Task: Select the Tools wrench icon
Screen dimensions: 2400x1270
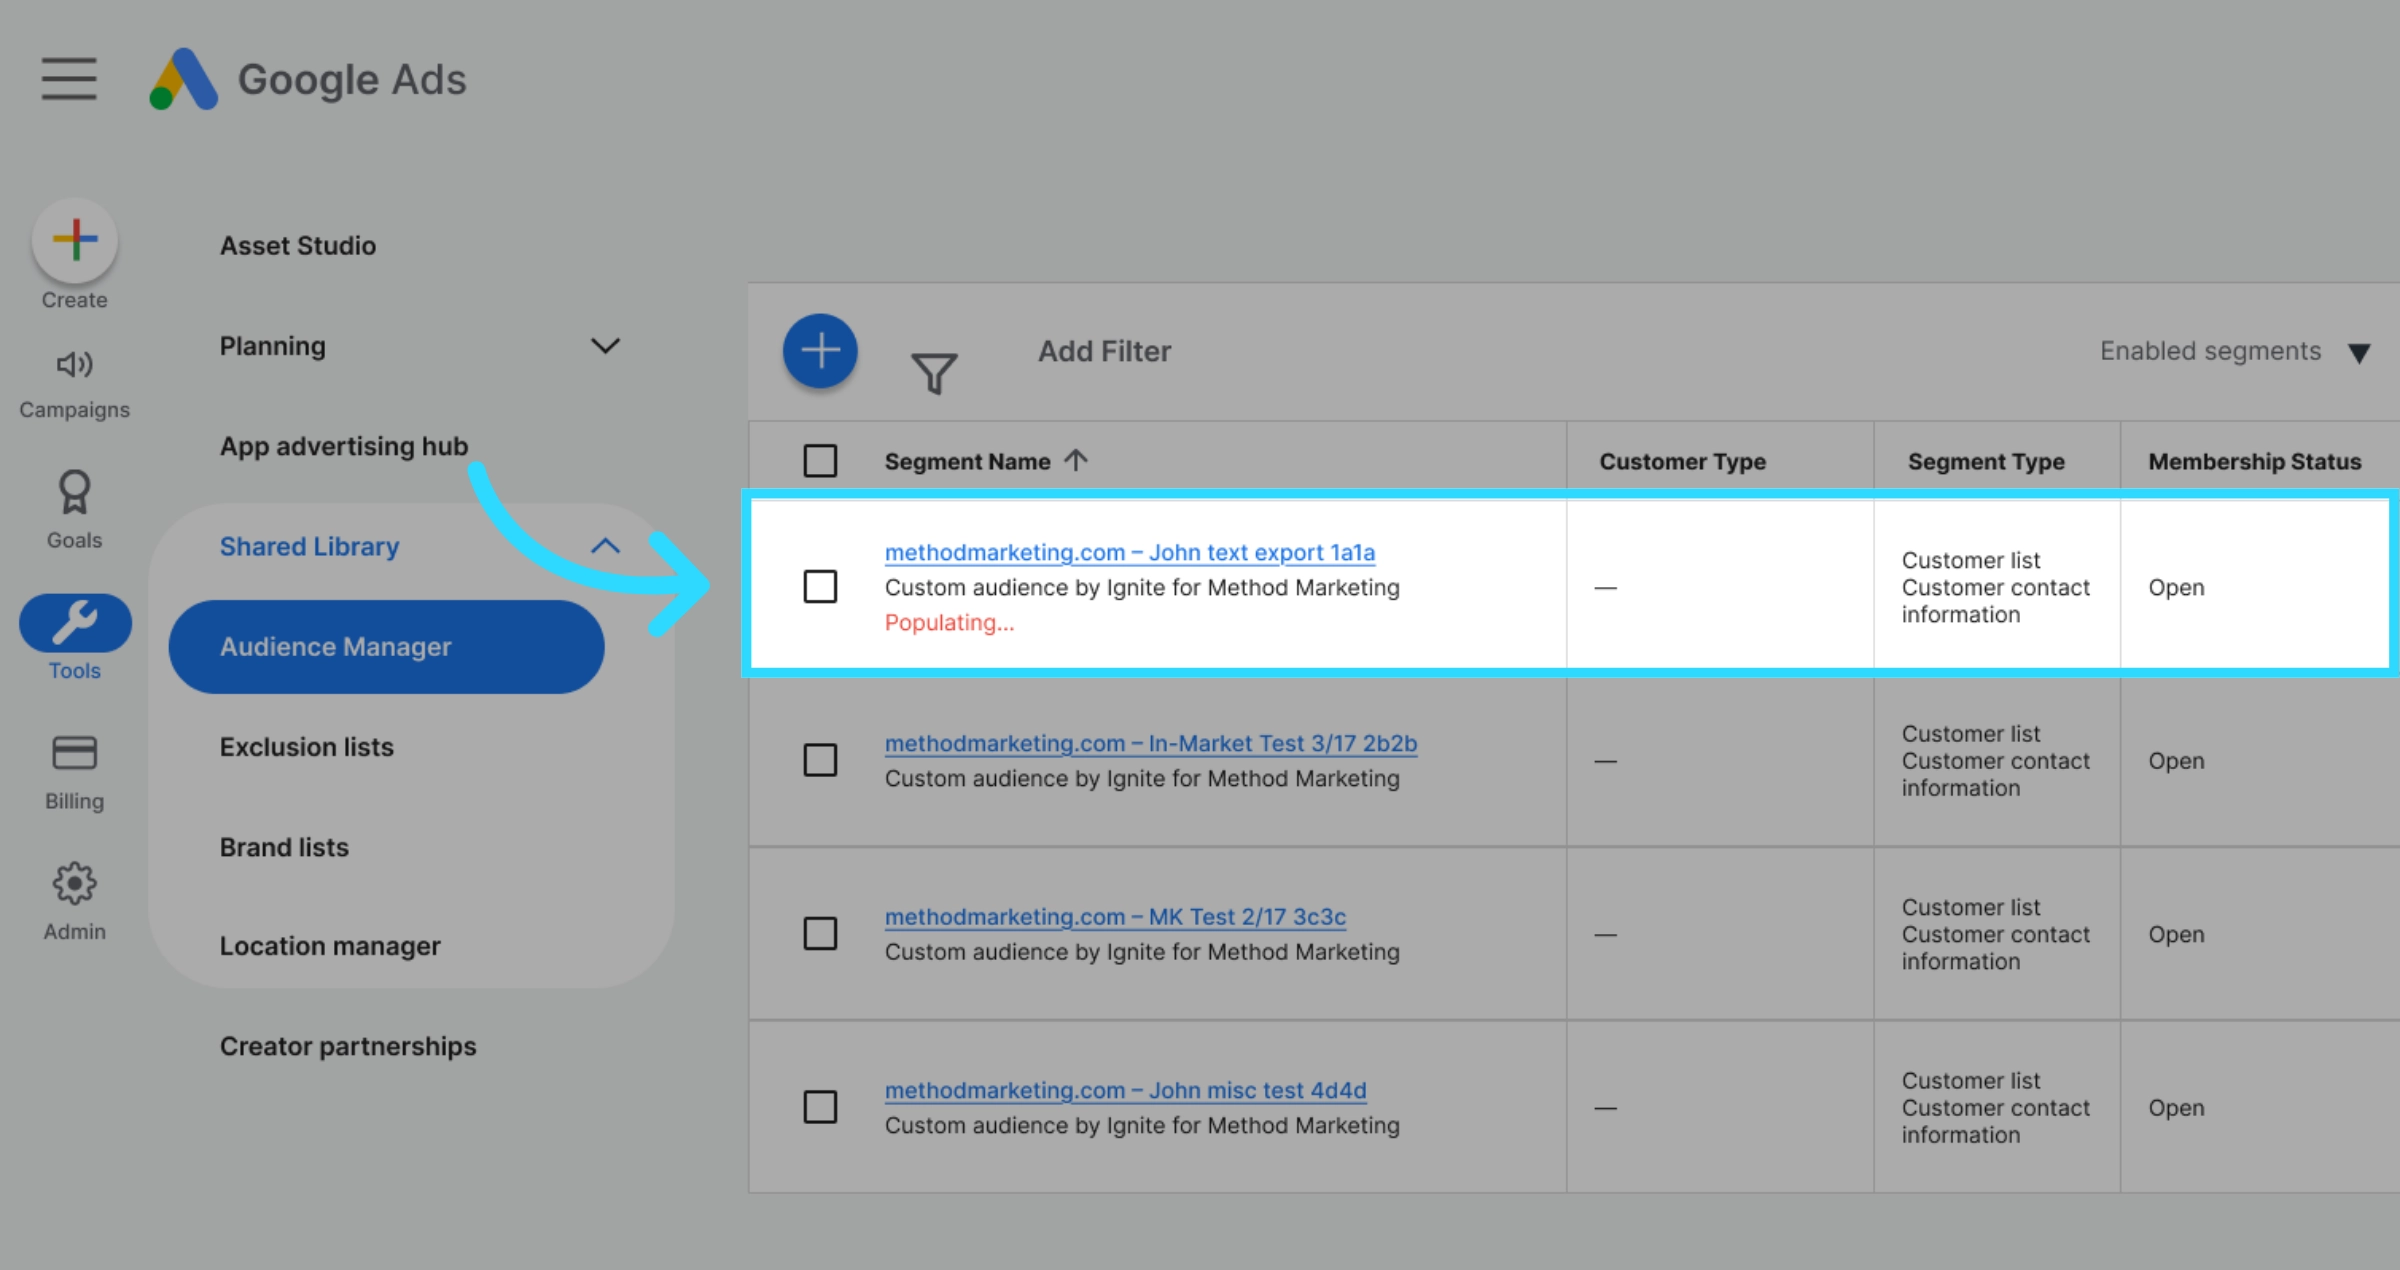Action: tap(75, 622)
